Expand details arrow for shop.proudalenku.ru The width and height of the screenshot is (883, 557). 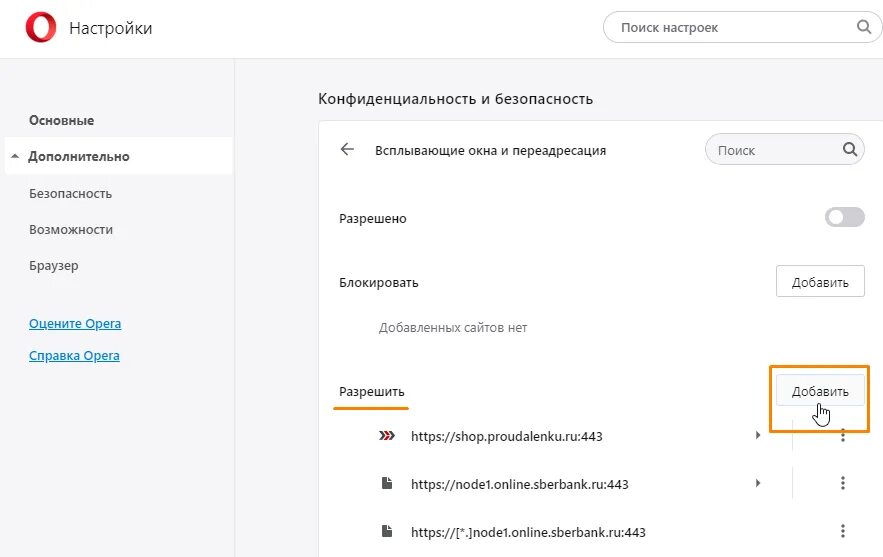pos(758,436)
